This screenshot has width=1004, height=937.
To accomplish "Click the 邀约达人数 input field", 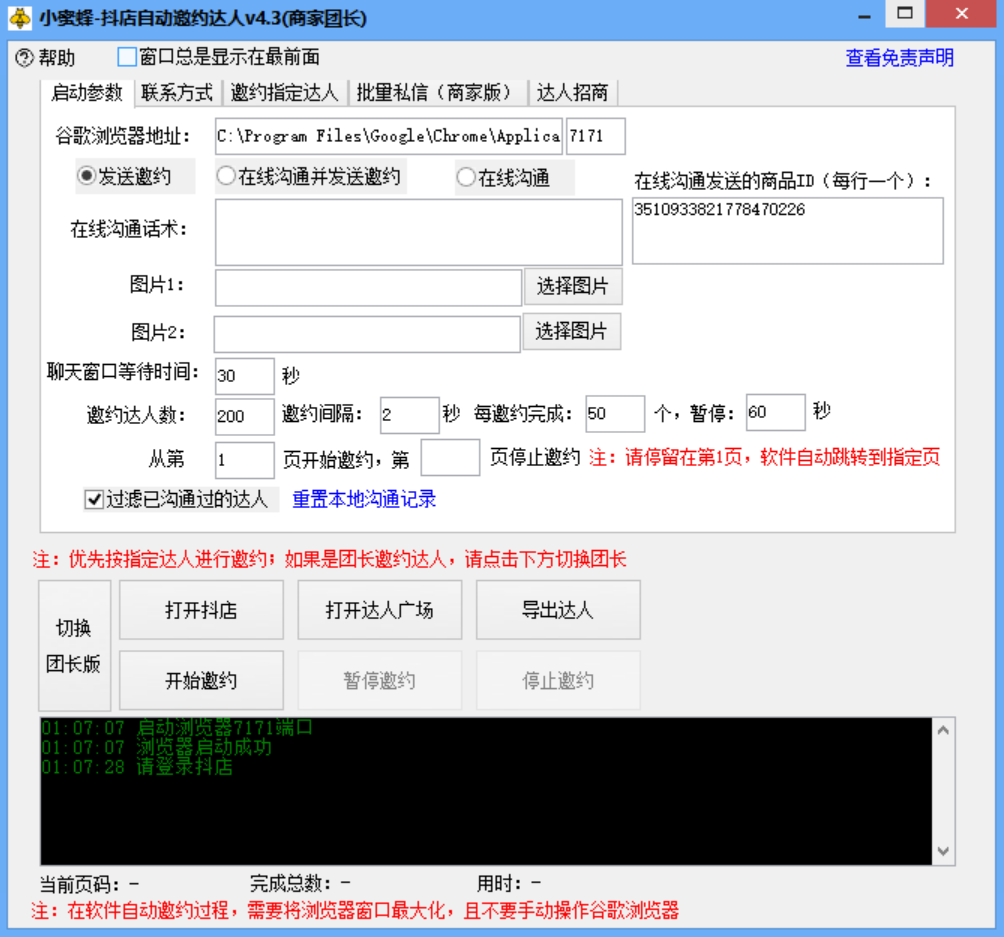I will pyautogui.click(x=243, y=414).
